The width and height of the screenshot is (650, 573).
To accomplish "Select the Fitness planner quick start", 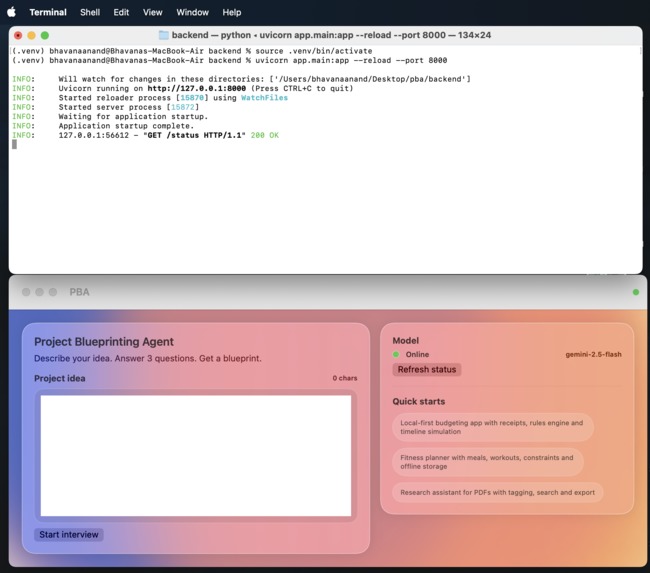I will (x=488, y=462).
